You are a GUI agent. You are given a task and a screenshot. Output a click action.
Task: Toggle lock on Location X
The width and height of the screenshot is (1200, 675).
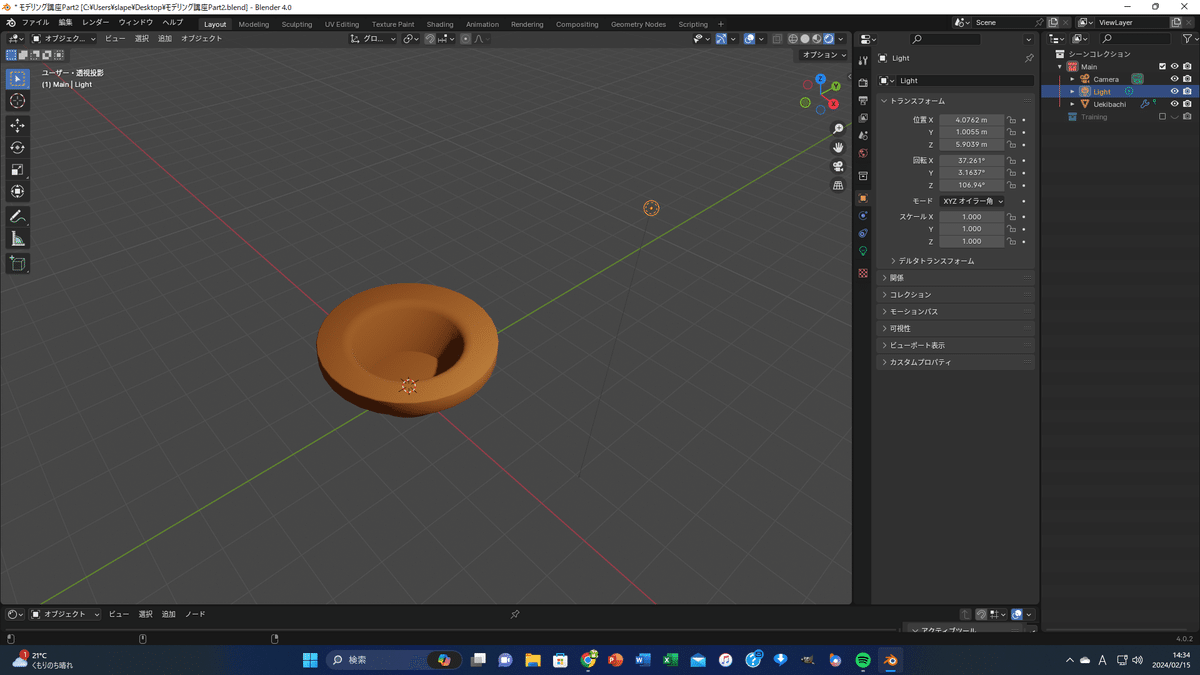(x=1012, y=120)
